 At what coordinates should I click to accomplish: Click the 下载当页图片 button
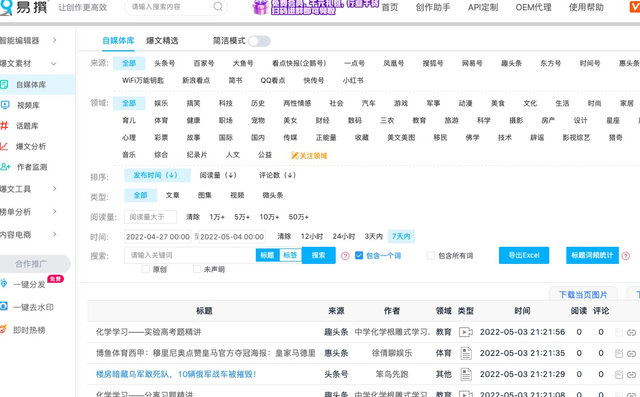pyautogui.click(x=583, y=294)
